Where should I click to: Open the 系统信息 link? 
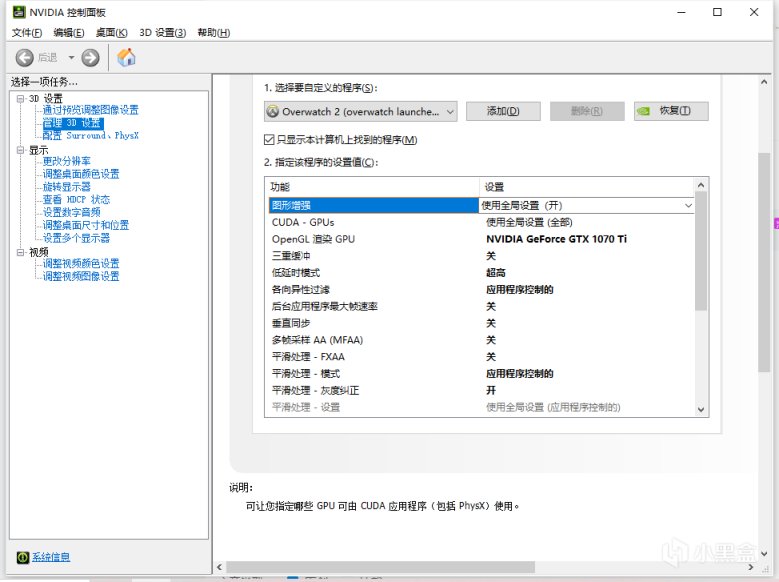(x=51, y=557)
